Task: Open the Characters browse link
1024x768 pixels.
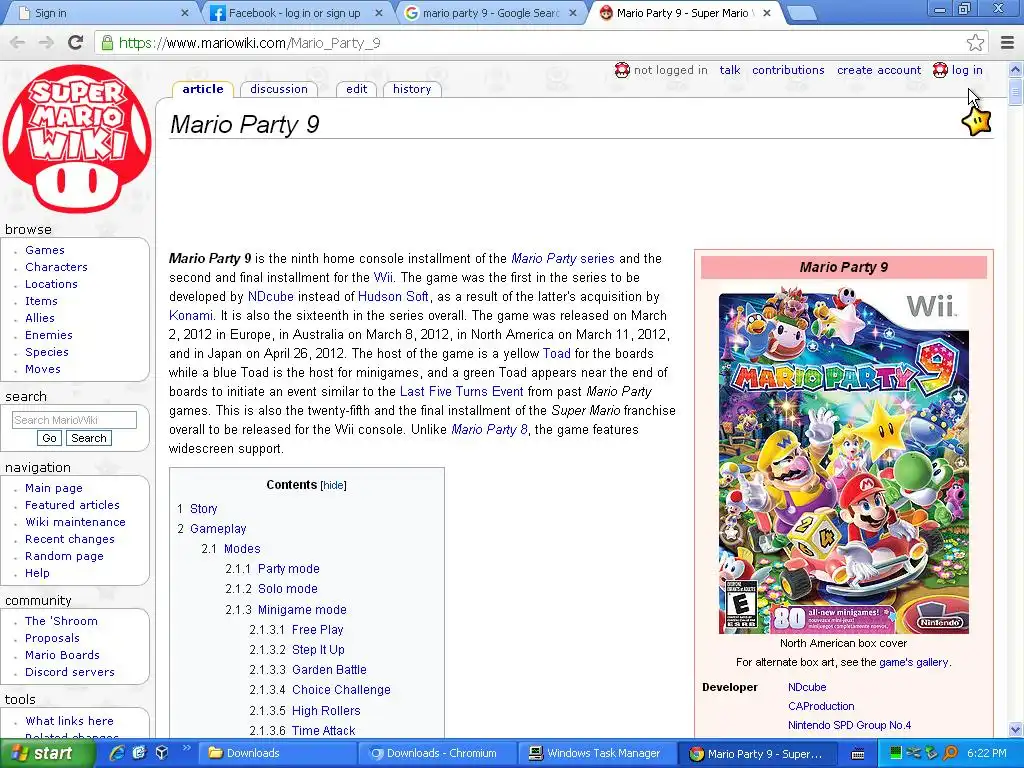Action: [x=56, y=267]
